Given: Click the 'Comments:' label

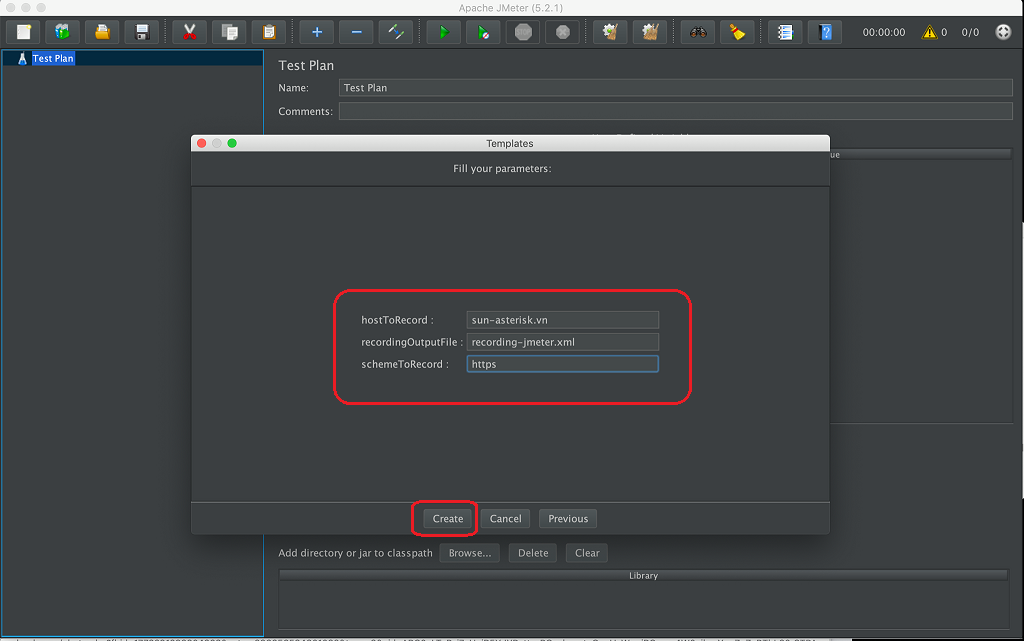Looking at the screenshot, I should click(x=305, y=111).
